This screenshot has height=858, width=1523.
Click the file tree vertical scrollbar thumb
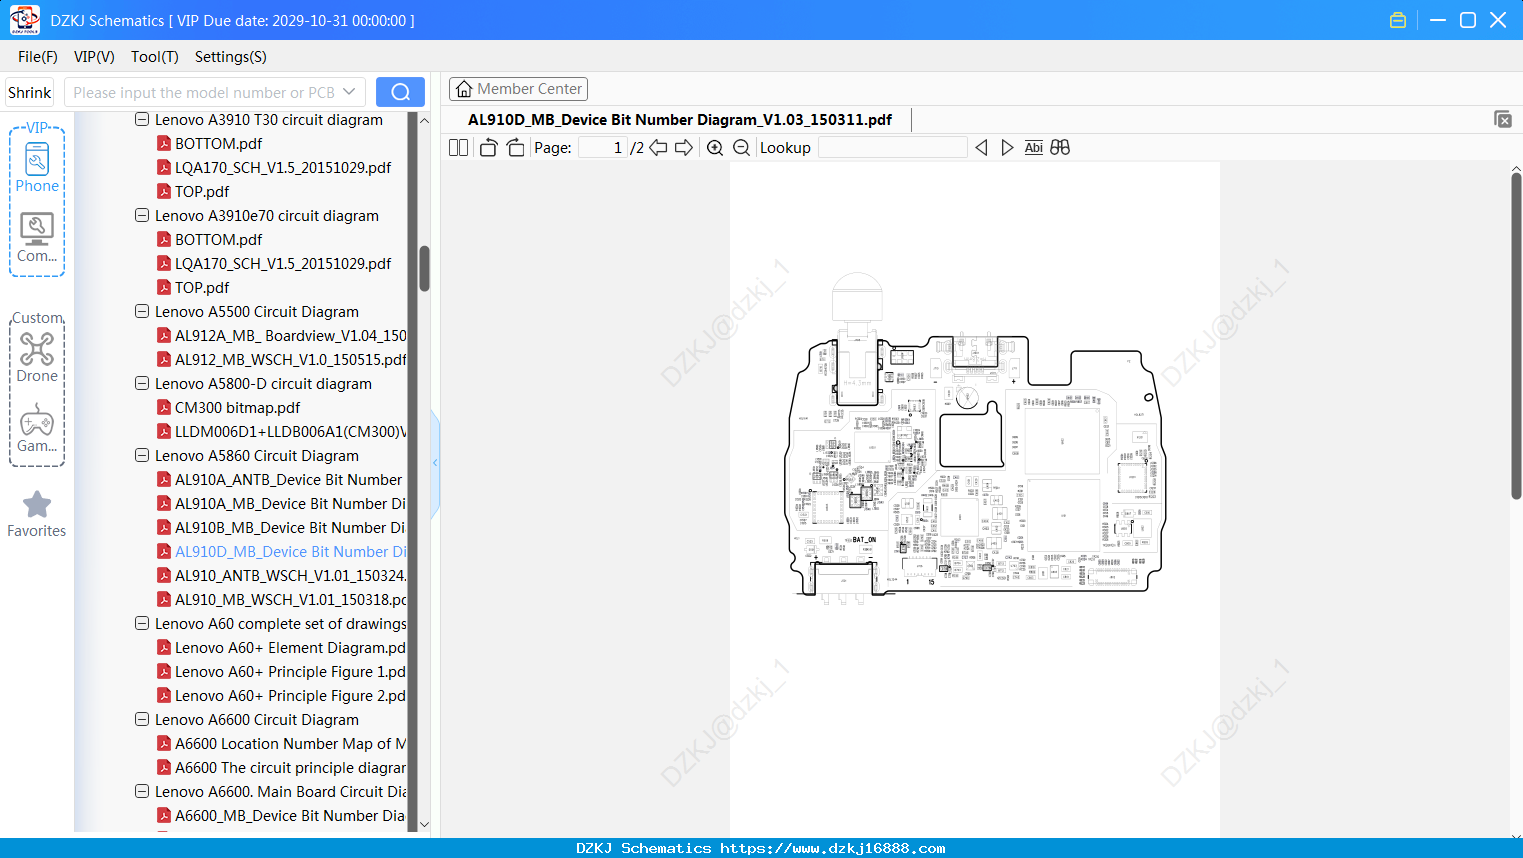pyautogui.click(x=424, y=269)
